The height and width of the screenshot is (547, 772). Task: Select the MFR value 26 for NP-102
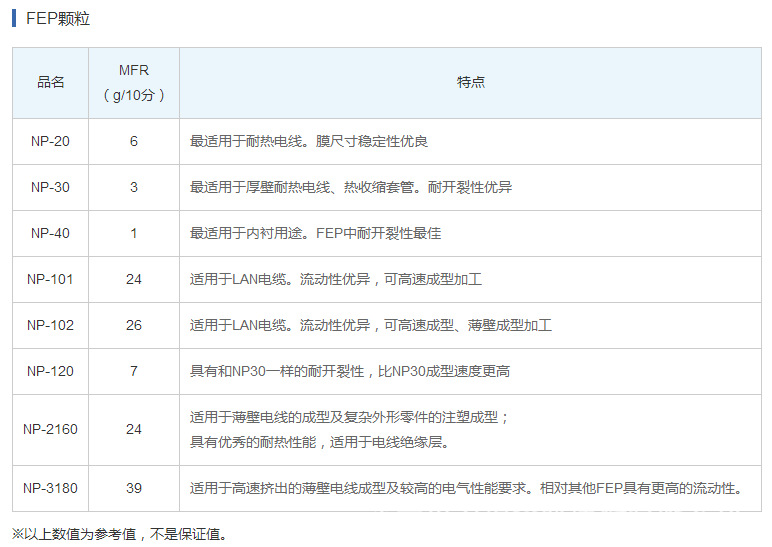click(x=134, y=325)
